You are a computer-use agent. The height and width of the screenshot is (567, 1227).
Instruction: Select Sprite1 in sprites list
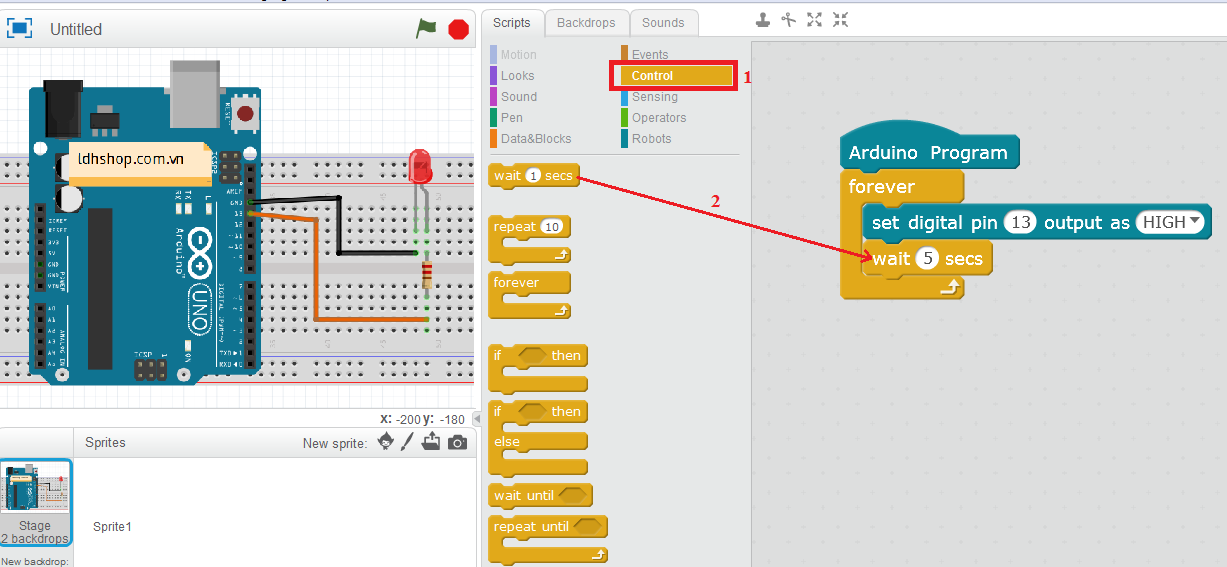[x=112, y=527]
